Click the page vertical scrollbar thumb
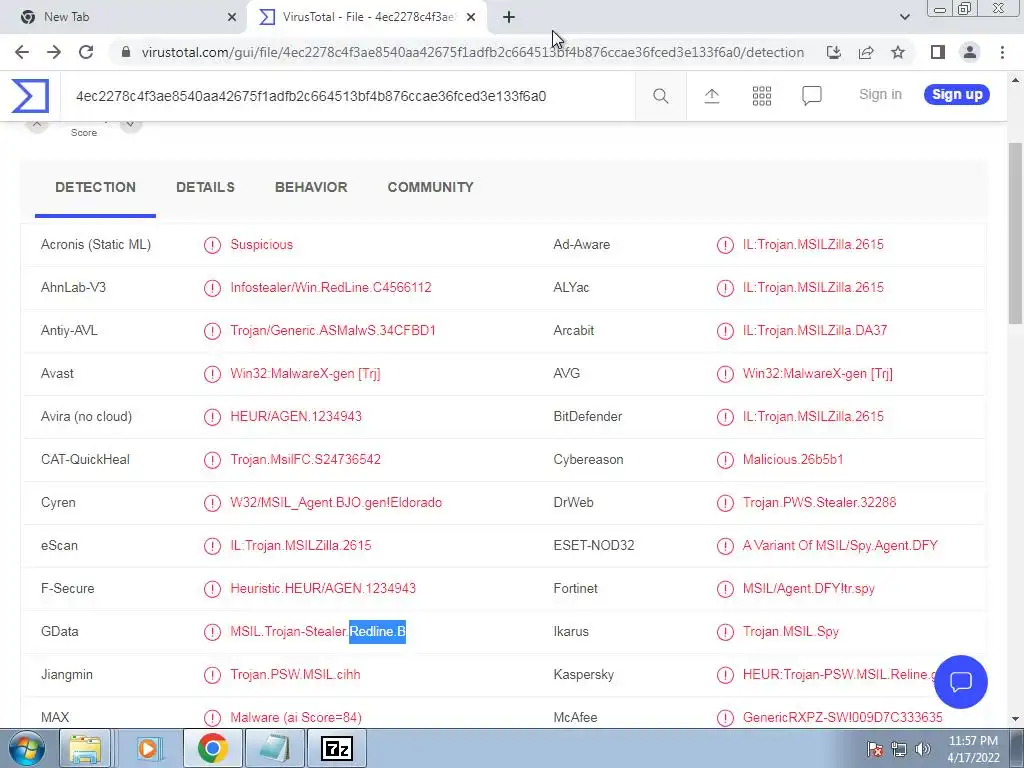The image size is (1024, 768). click(1015, 232)
